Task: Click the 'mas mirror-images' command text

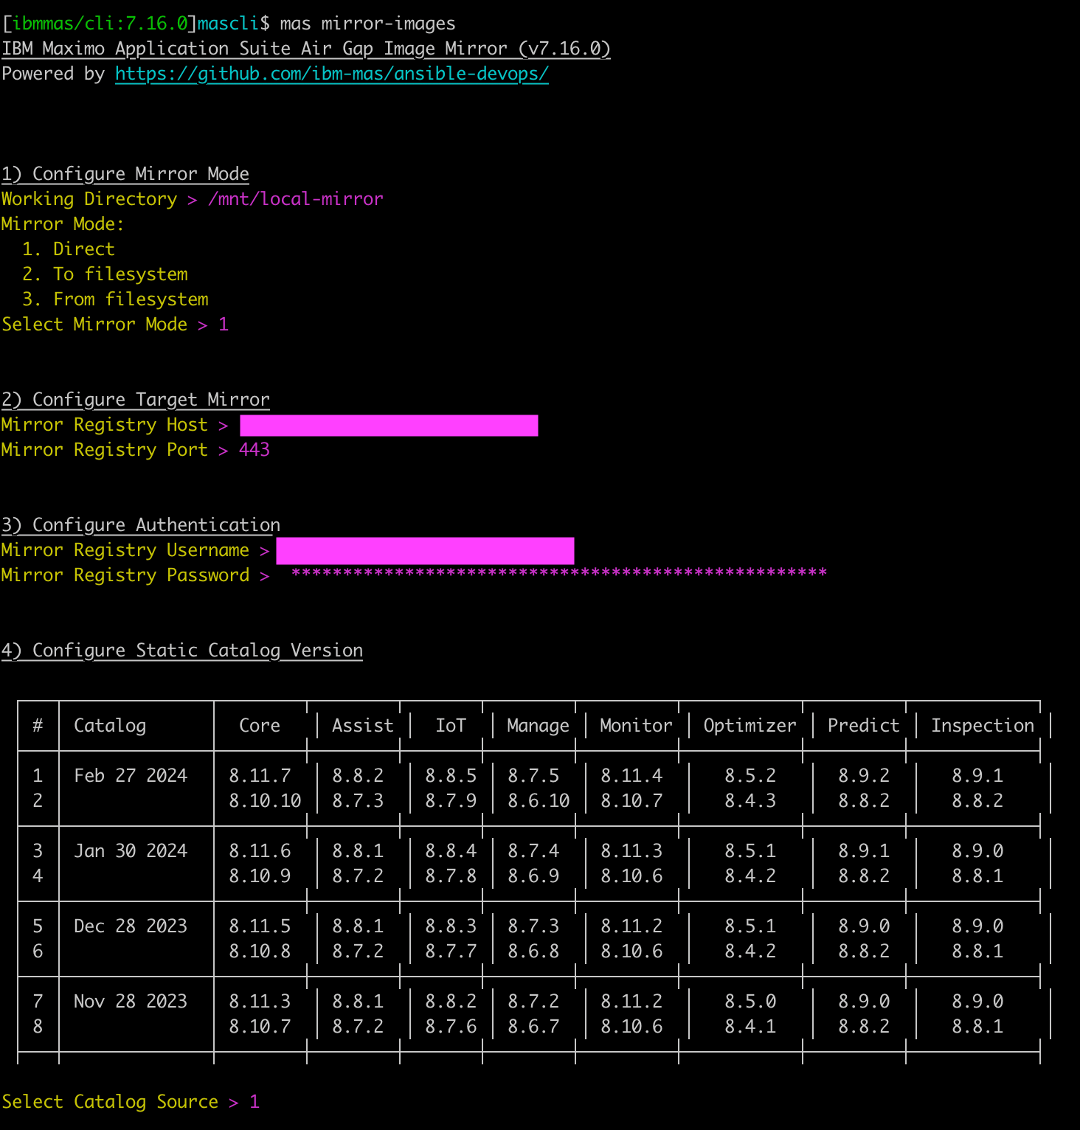Action: pyautogui.click(x=367, y=24)
